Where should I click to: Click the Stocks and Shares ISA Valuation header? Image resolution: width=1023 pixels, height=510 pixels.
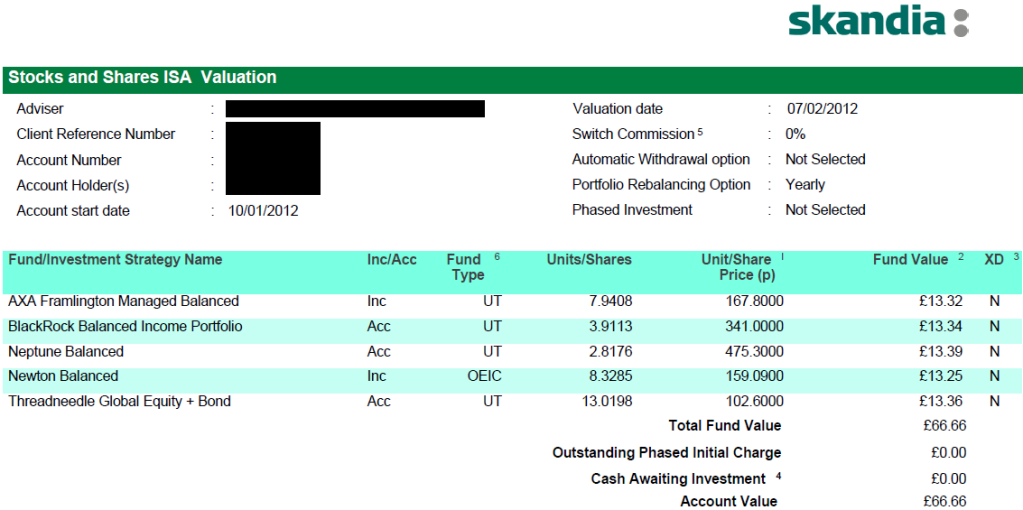143,78
